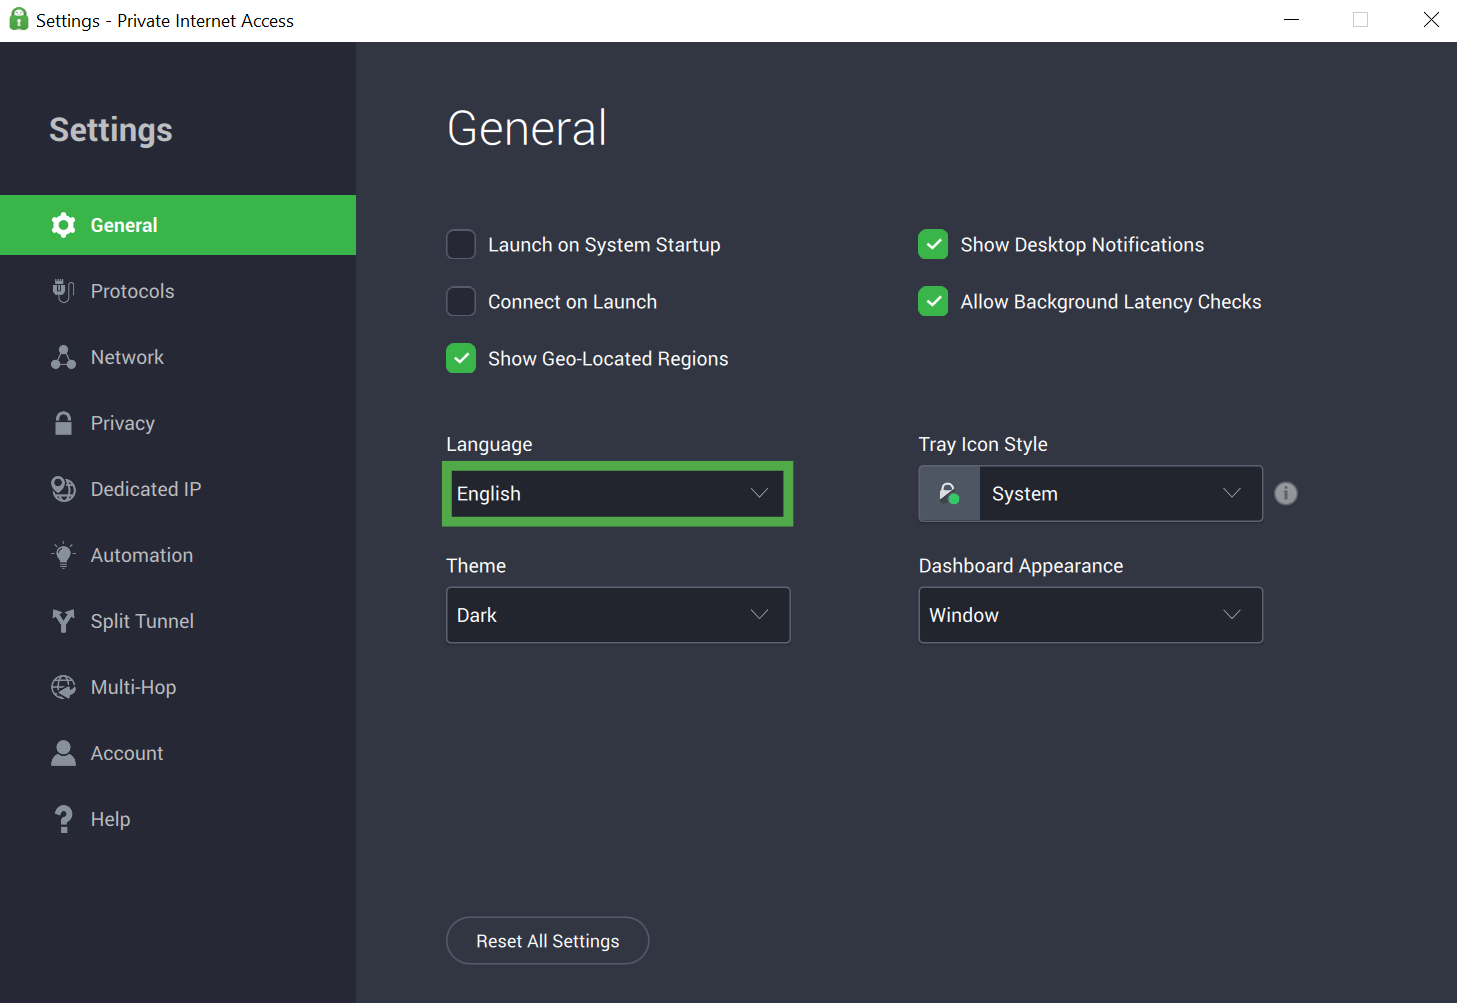This screenshot has width=1457, height=1003.
Task: Open the Theme dropdown showing Dark
Action: (x=618, y=615)
